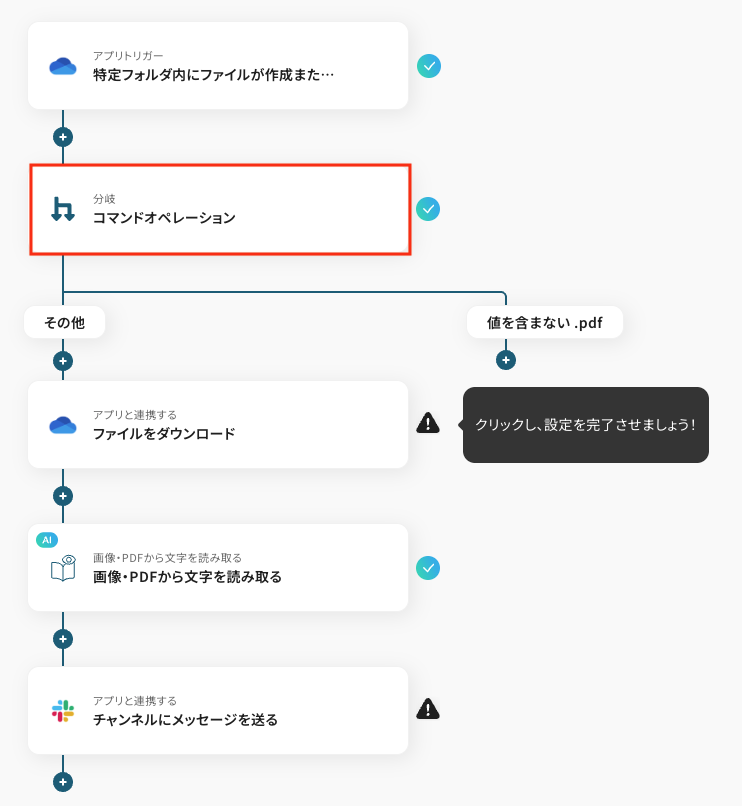This screenshot has width=742, height=806.
Task: Select the その他 branch label
Action: (x=64, y=323)
